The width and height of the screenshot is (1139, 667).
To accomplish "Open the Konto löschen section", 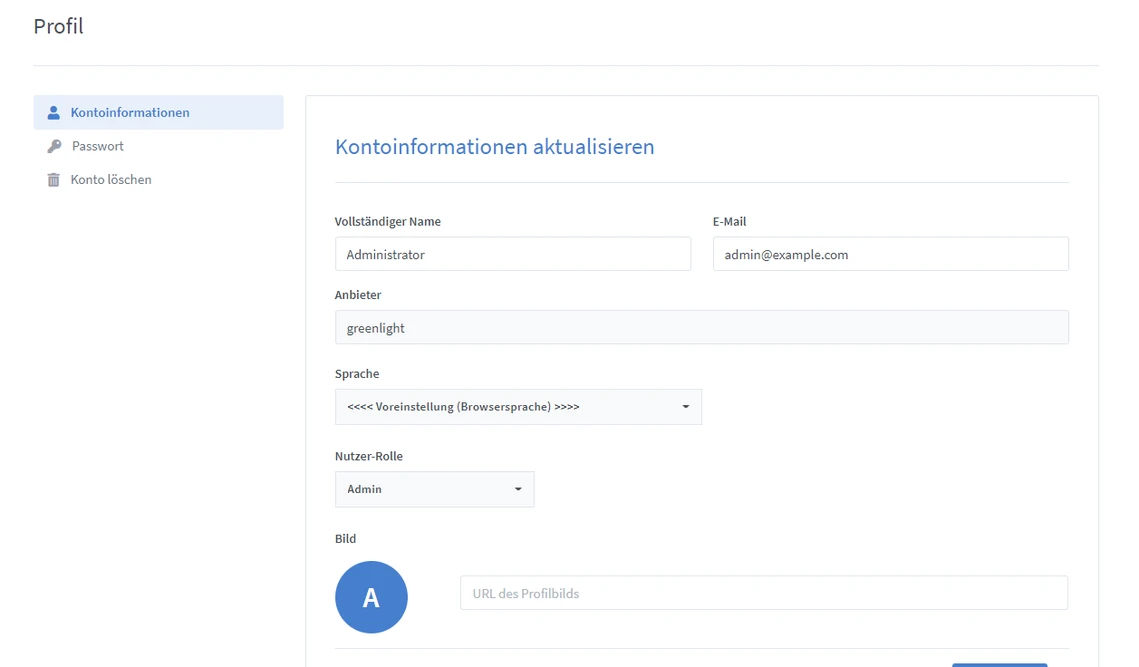I will 111,180.
